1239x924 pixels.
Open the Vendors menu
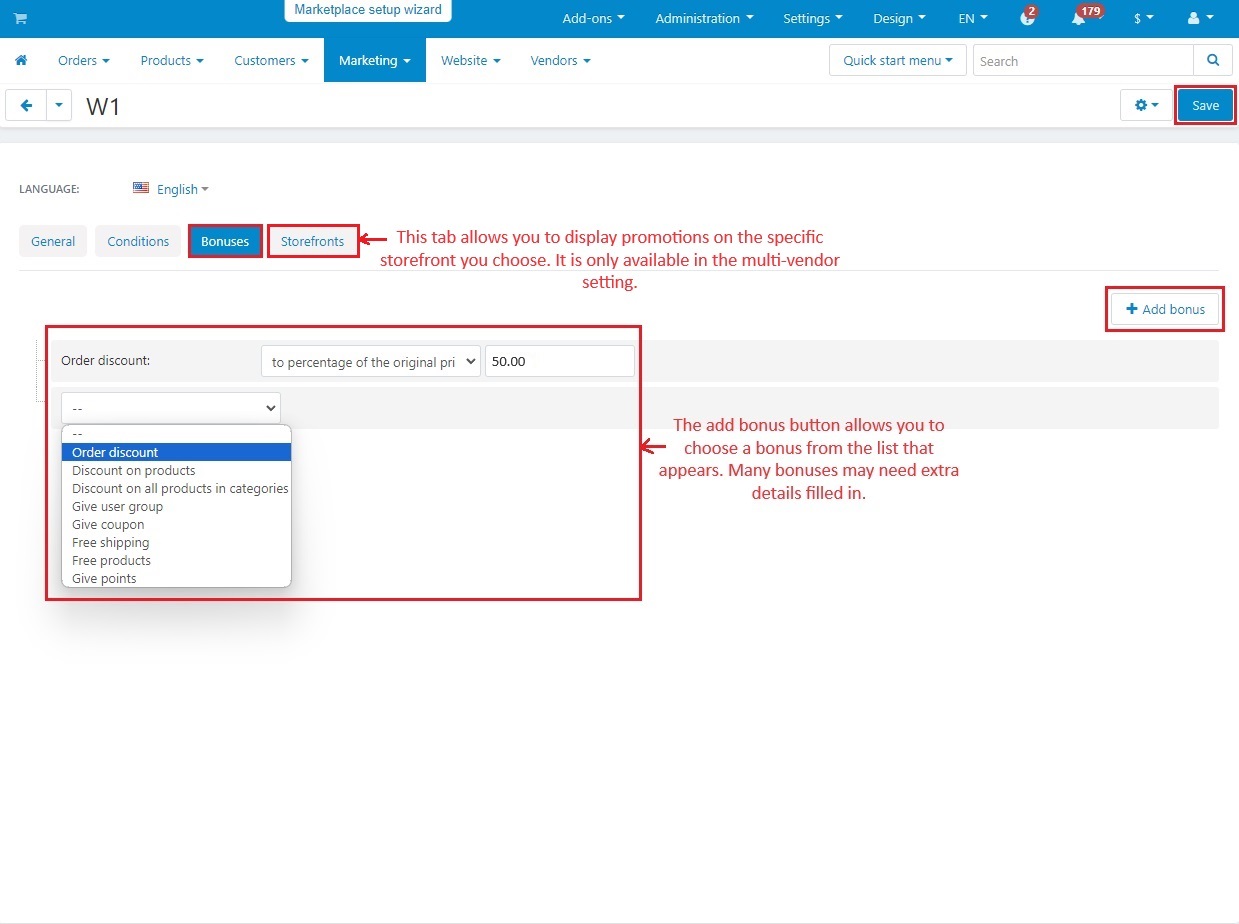[560, 60]
